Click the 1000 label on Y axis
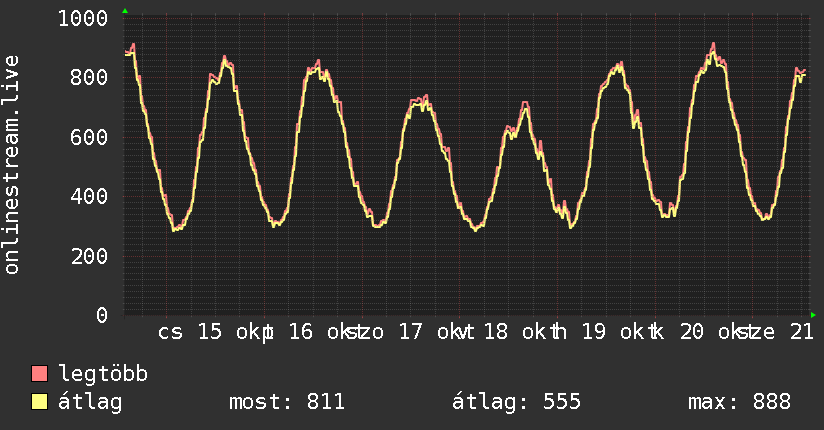 tap(83, 18)
